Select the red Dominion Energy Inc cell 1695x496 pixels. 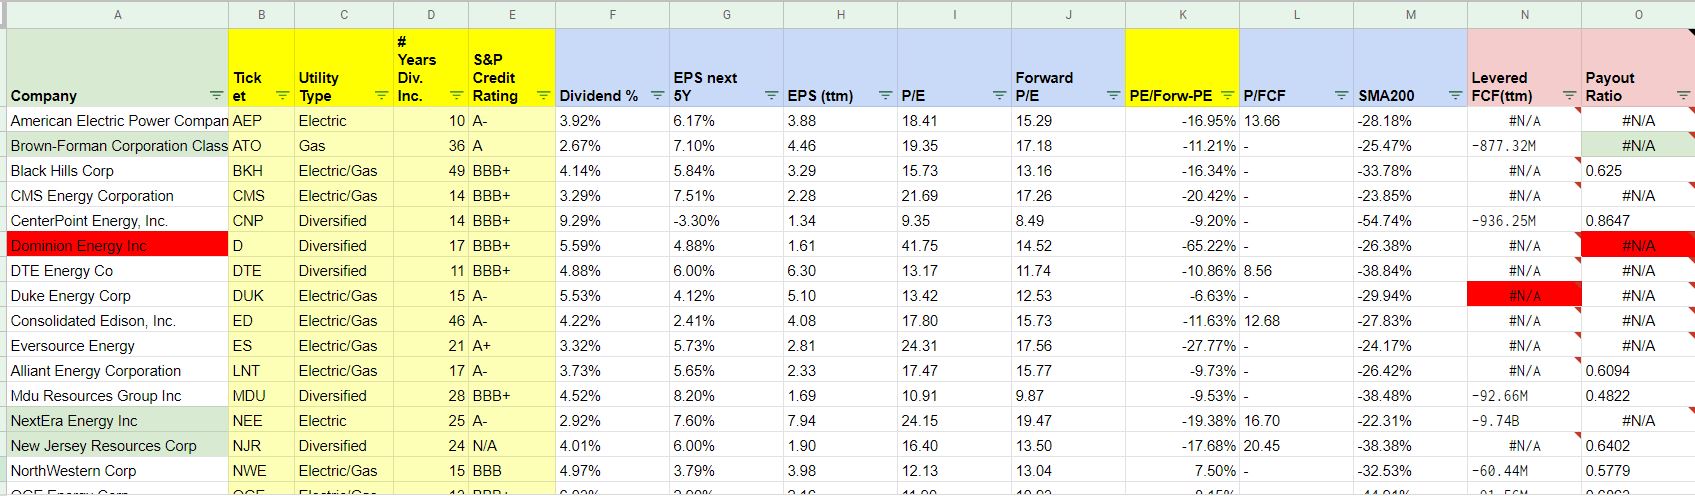pyautogui.click(x=118, y=246)
